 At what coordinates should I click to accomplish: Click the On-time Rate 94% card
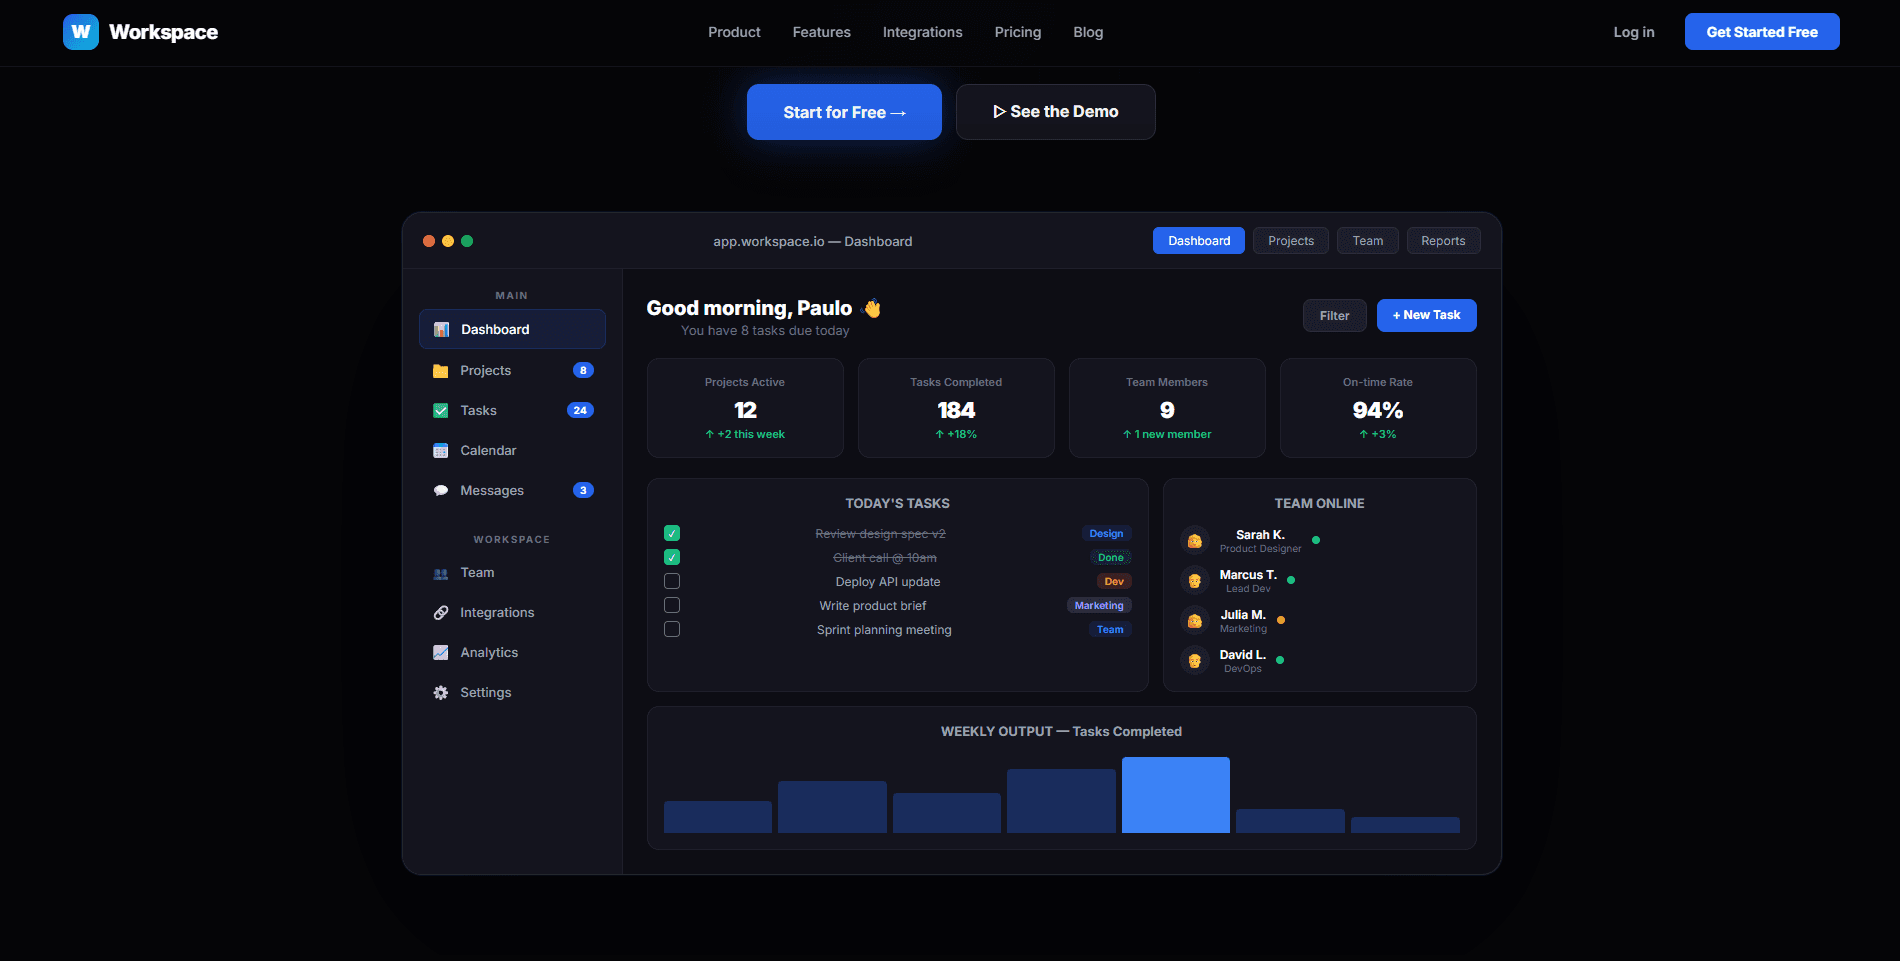(1378, 408)
